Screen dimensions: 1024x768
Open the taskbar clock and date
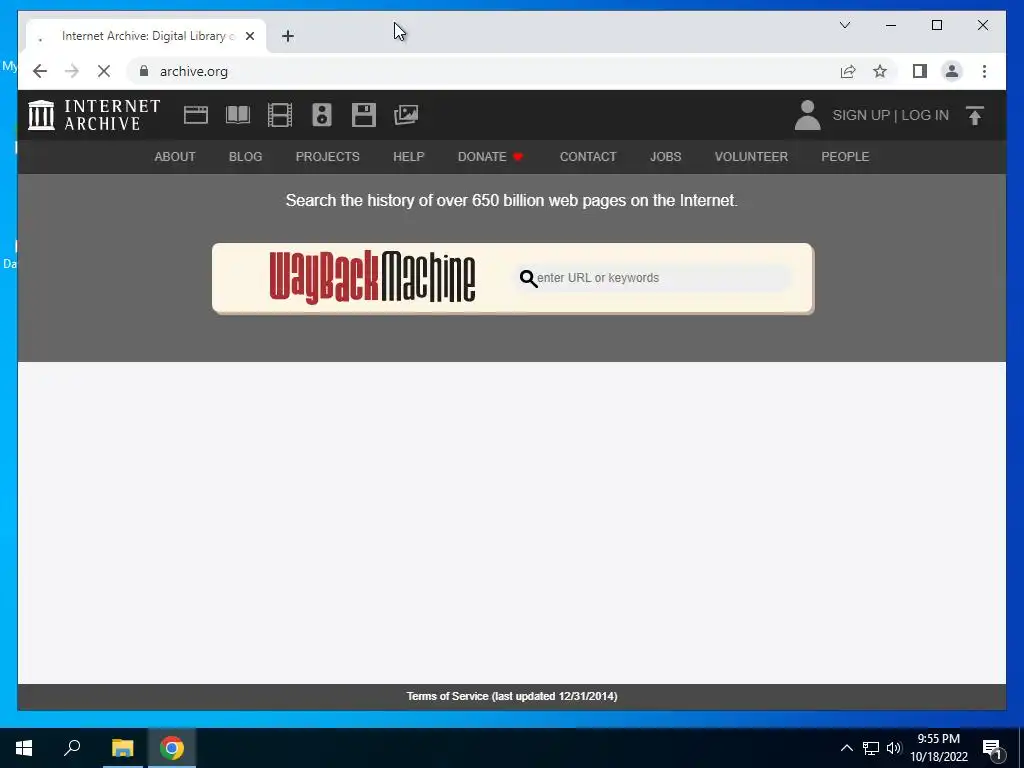tap(938, 748)
